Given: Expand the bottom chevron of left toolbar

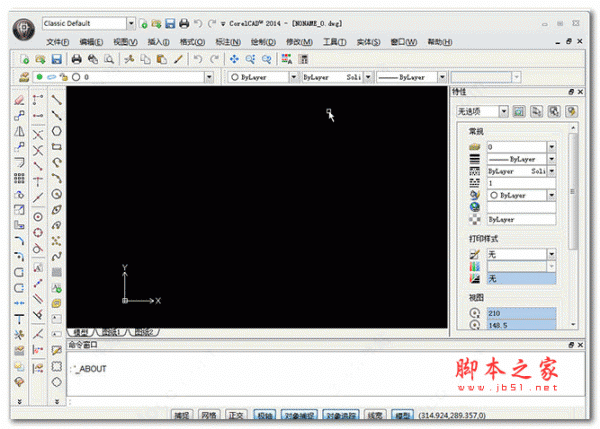Looking at the screenshot, I should coord(20,401).
